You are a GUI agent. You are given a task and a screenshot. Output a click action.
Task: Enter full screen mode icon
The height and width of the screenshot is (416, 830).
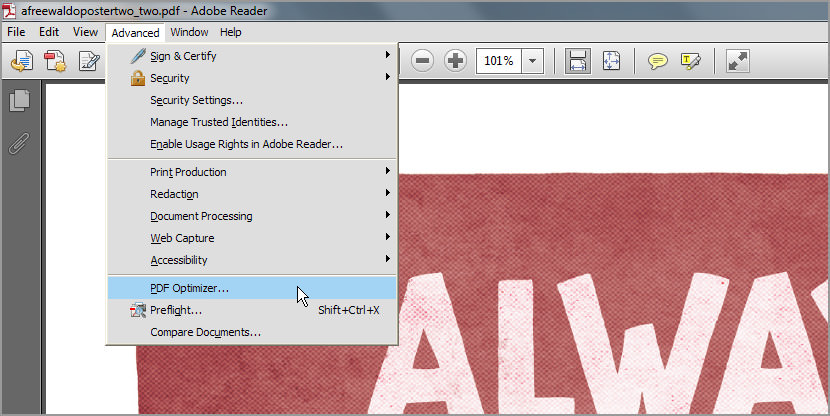pos(737,61)
